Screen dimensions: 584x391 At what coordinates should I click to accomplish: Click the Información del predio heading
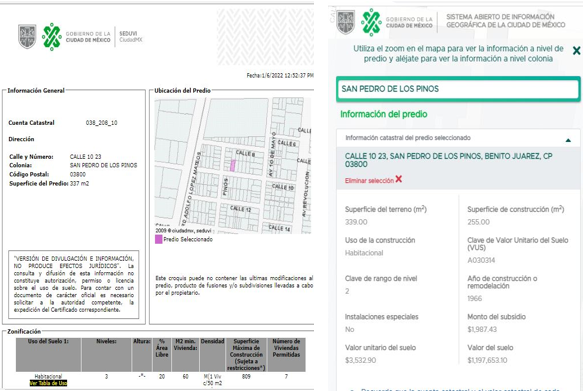click(x=384, y=114)
